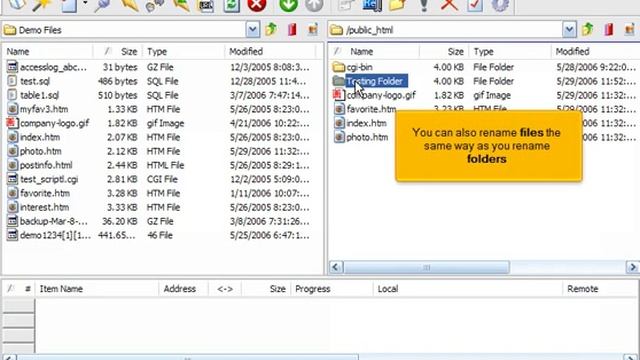640x360 pixels.
Task: Click the Rename toolbar icon
Action: pos(372,5)
